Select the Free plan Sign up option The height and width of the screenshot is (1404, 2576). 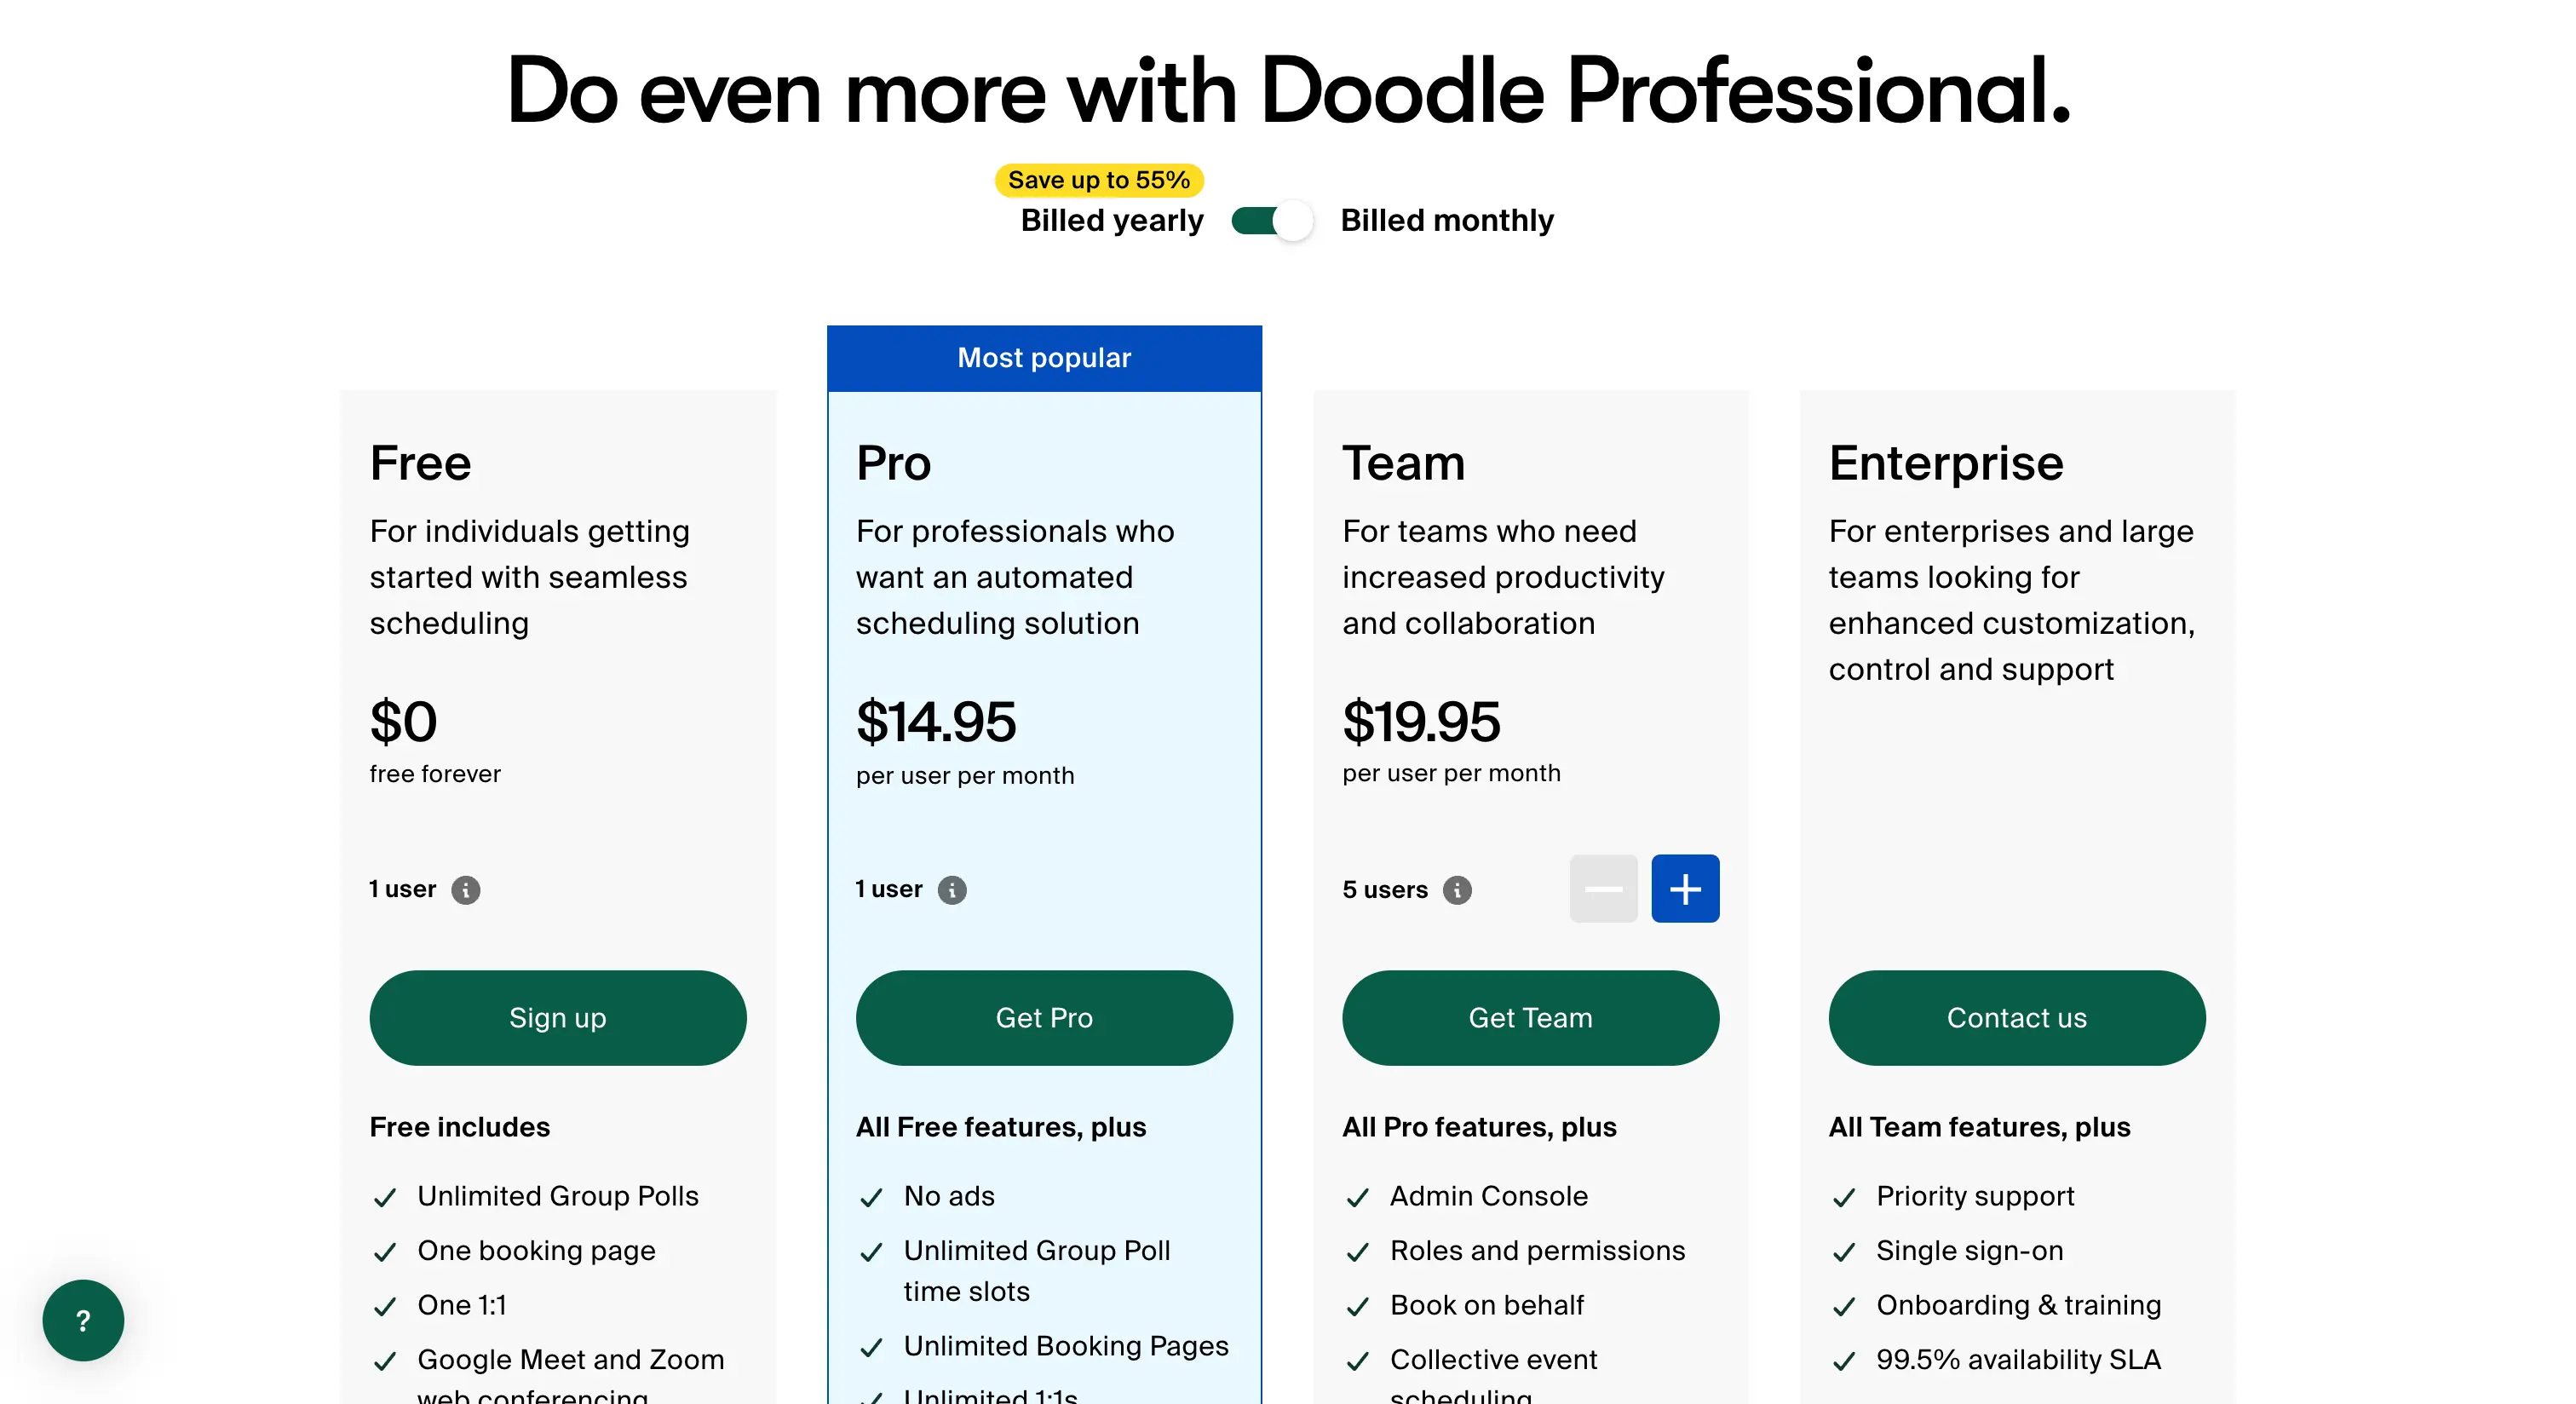coord(557,1016)
